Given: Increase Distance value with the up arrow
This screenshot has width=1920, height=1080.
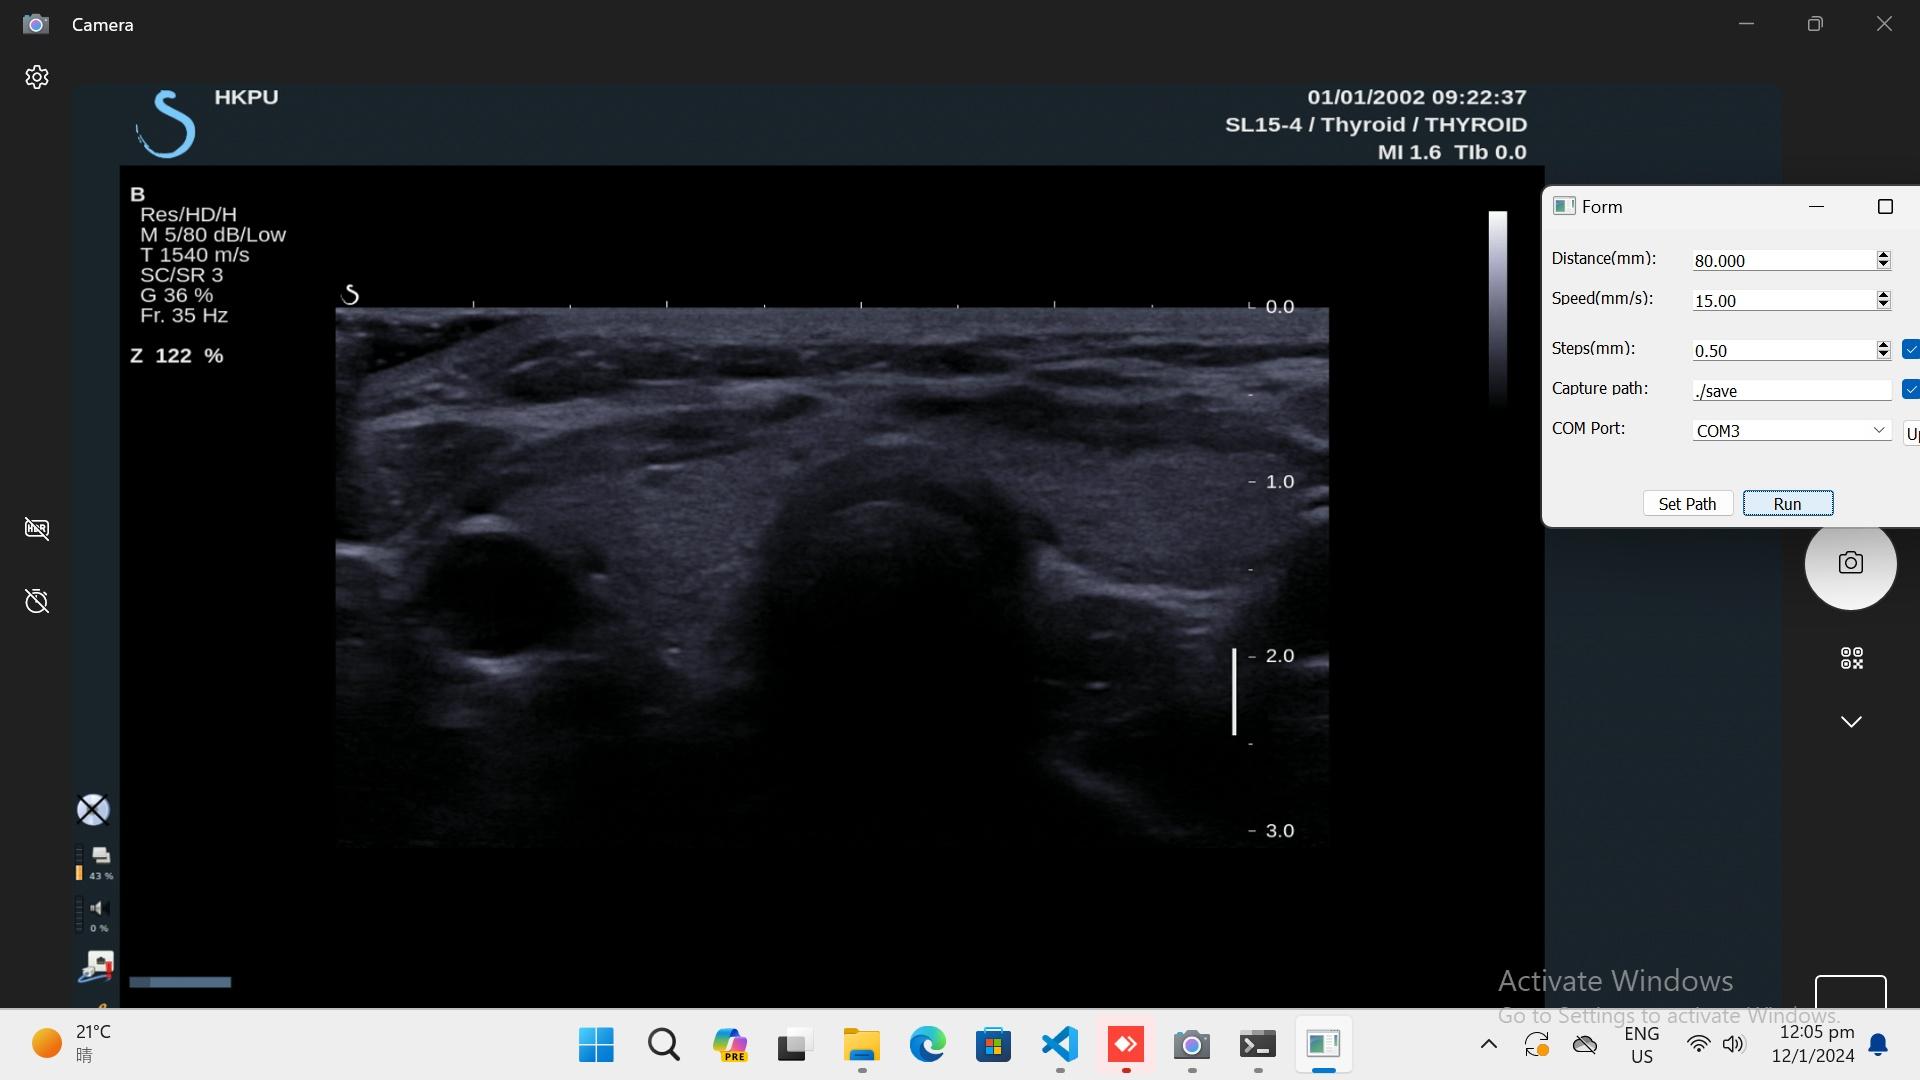Looking at the screenshot, I should [1883, 255].
